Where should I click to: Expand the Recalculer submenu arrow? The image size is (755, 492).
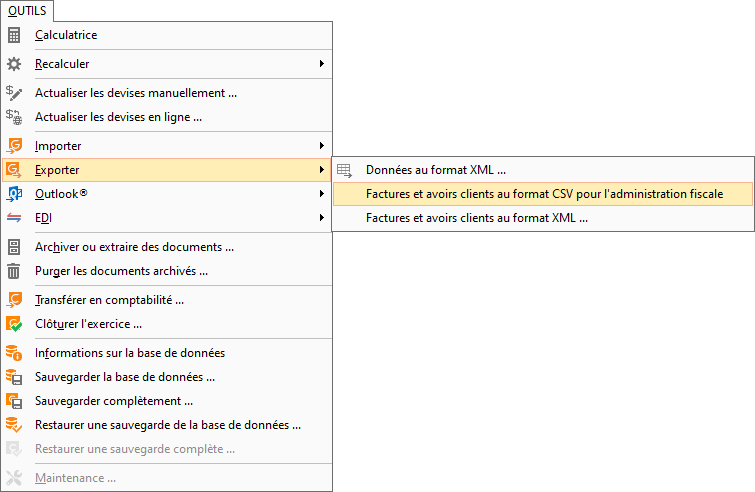[x=321, y=64]
